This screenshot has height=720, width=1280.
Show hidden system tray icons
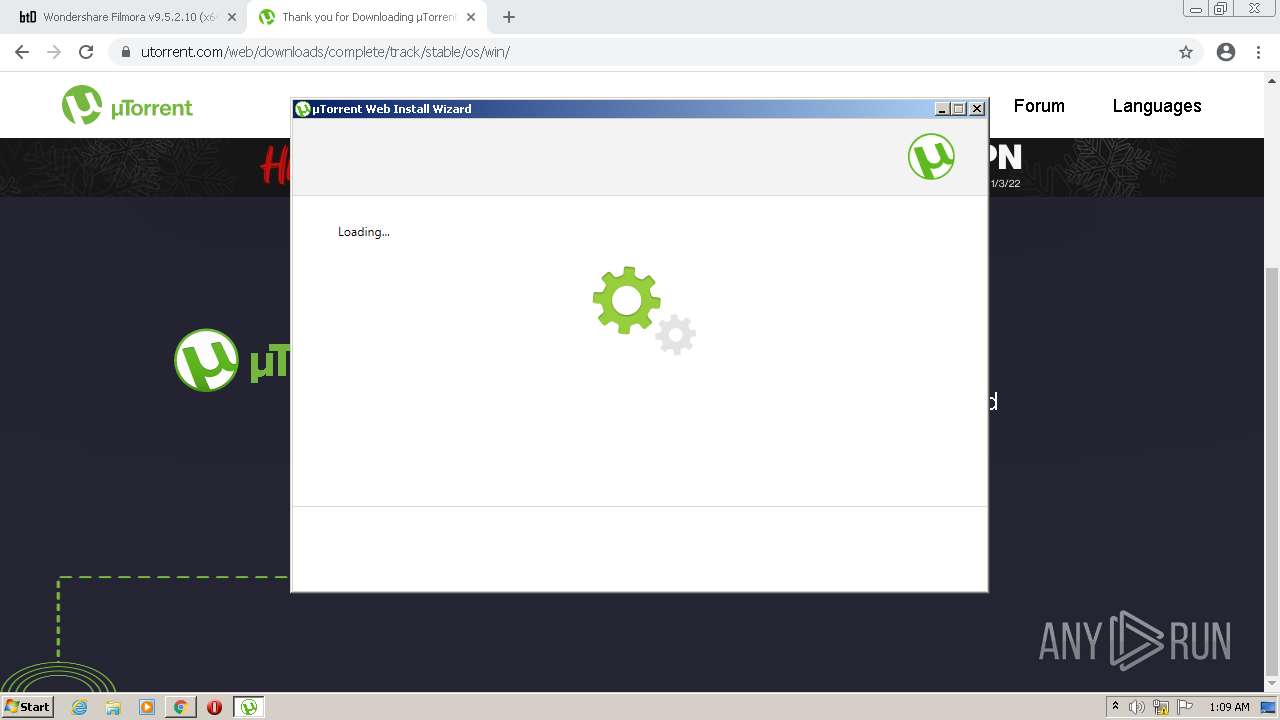(1115, 707)
